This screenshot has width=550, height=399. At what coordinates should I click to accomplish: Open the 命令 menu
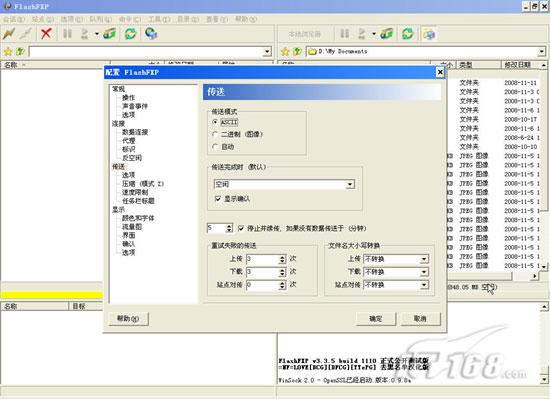(x=129, y=19)
